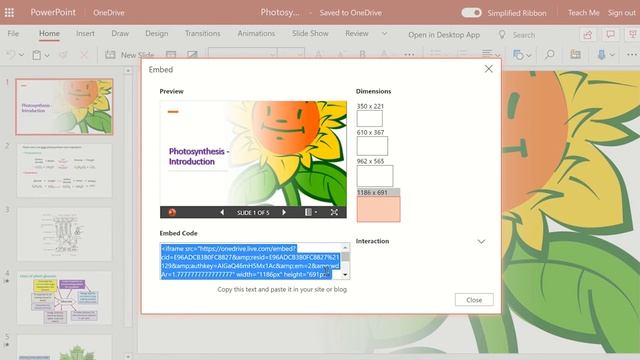Click the embed code scroll down arrow
The width and height of the screenshot is (640, 360).
[x=345, y=275]
